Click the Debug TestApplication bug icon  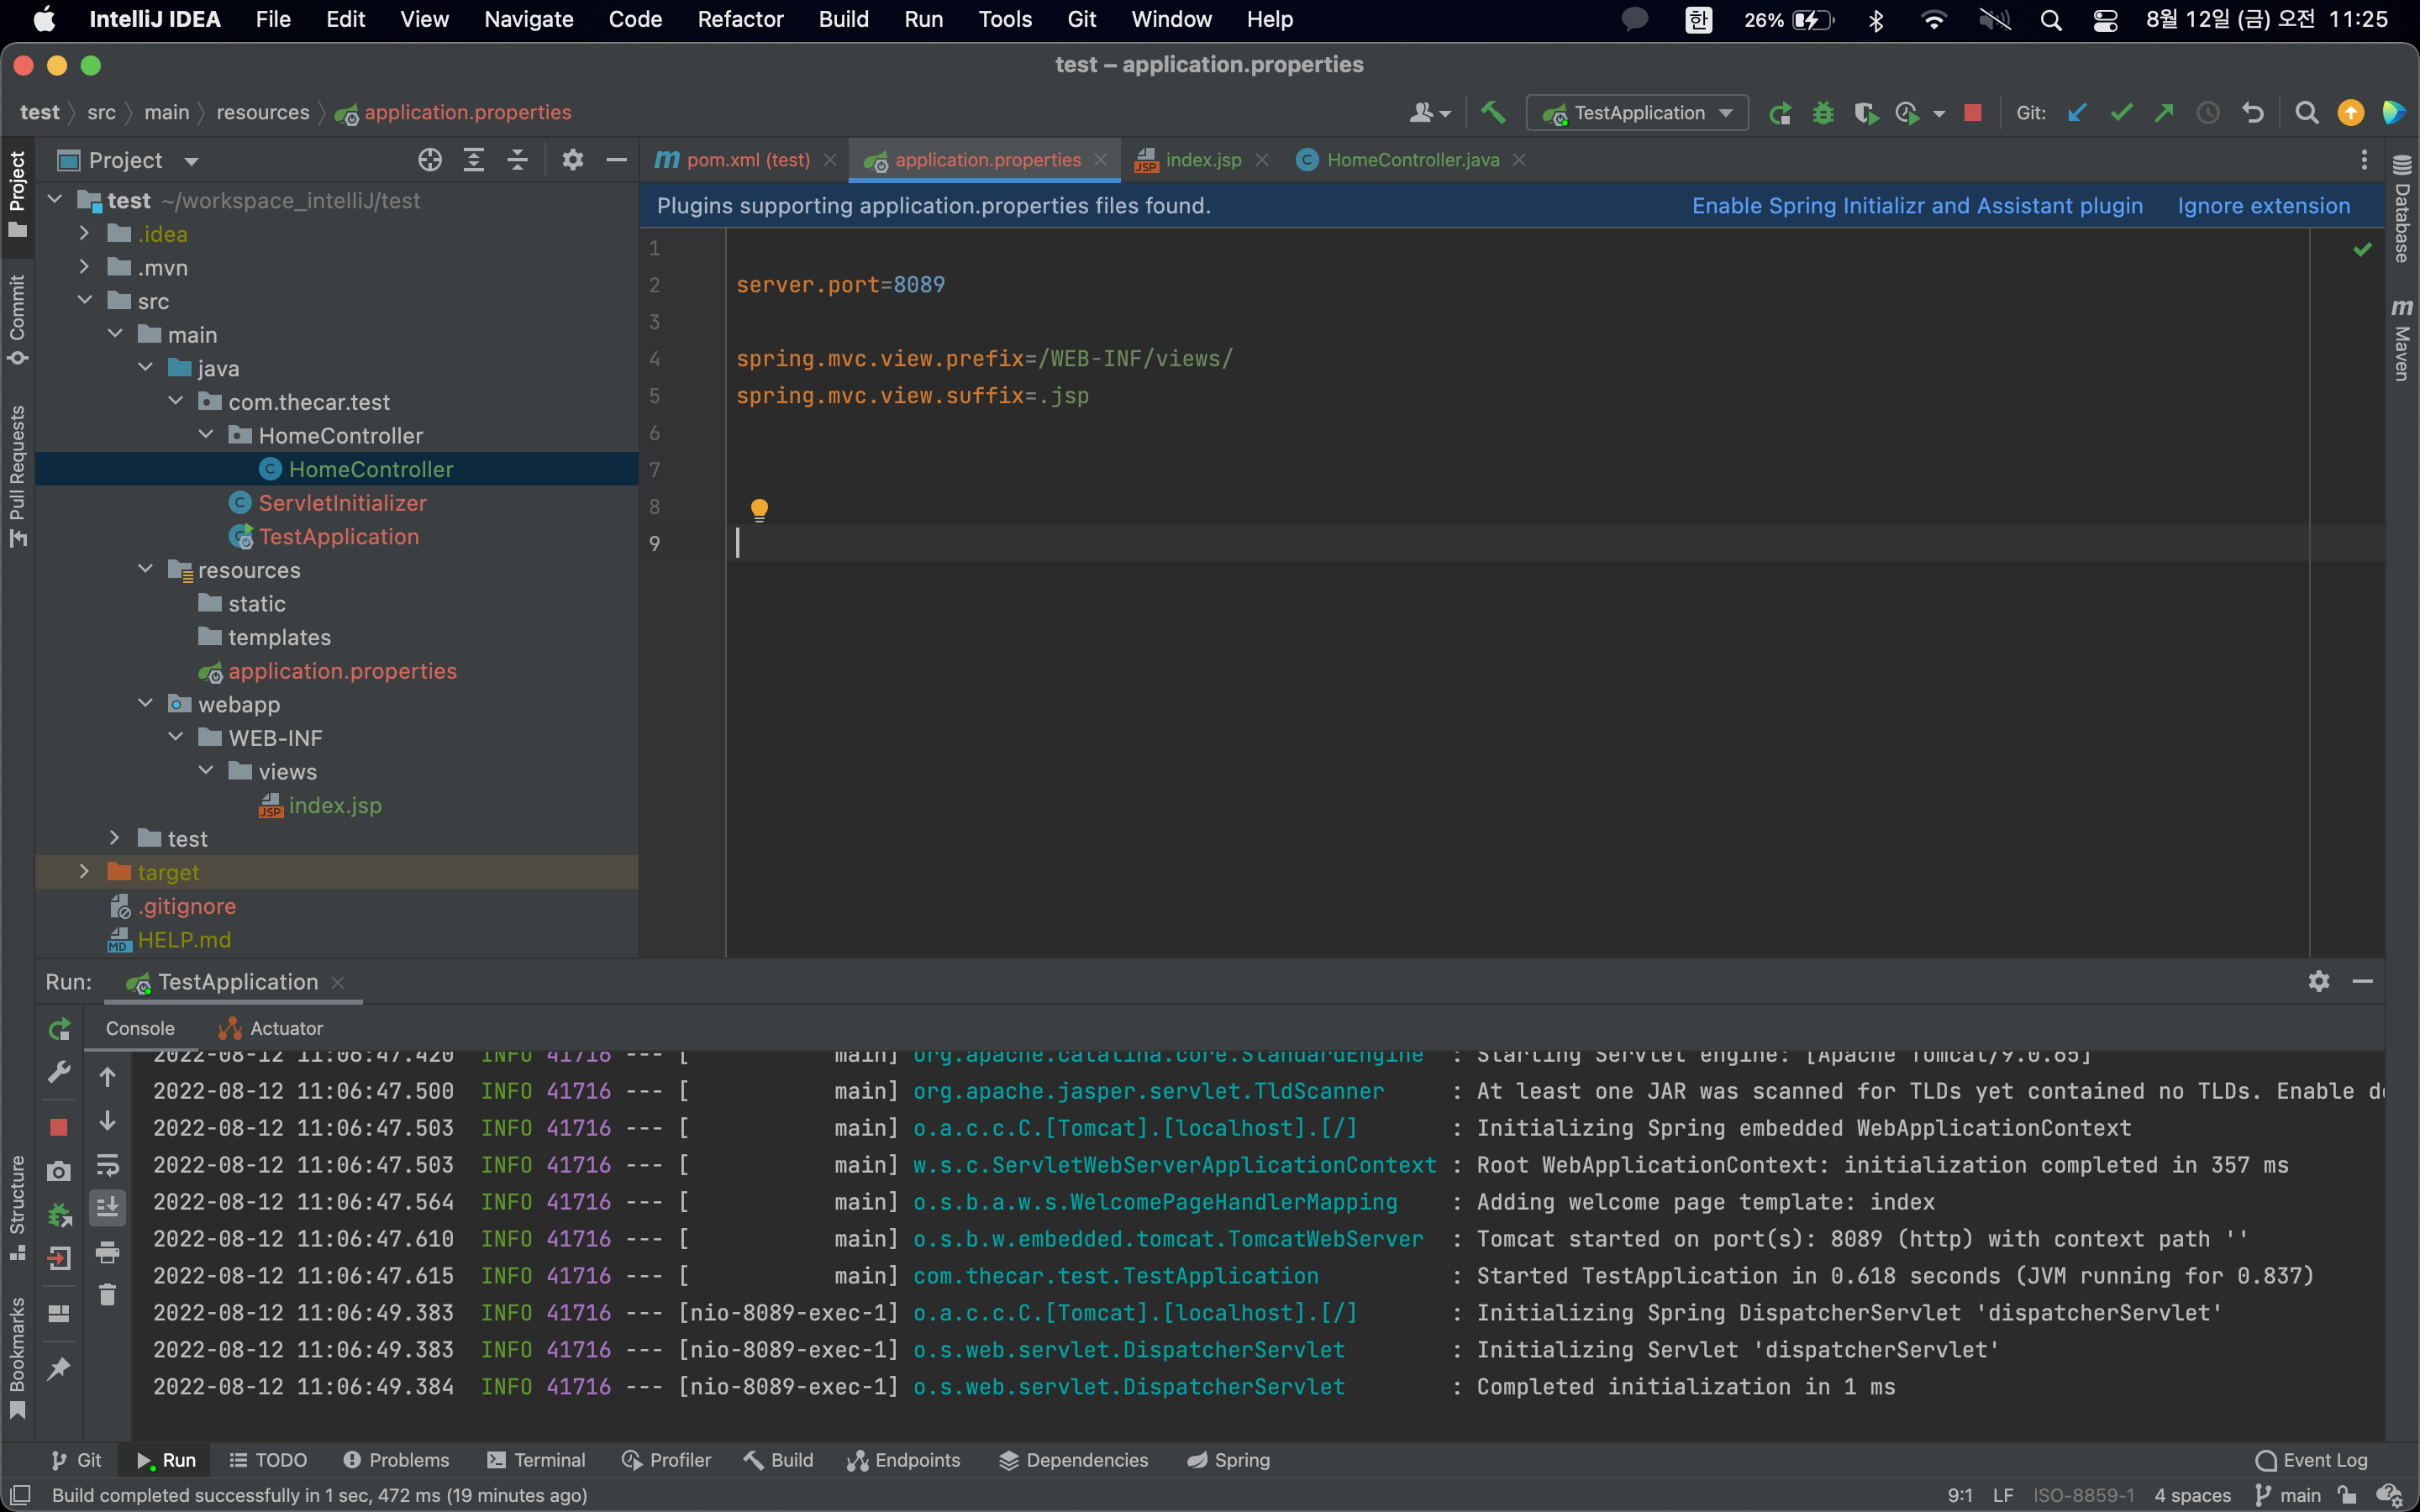coord(1822,113)
